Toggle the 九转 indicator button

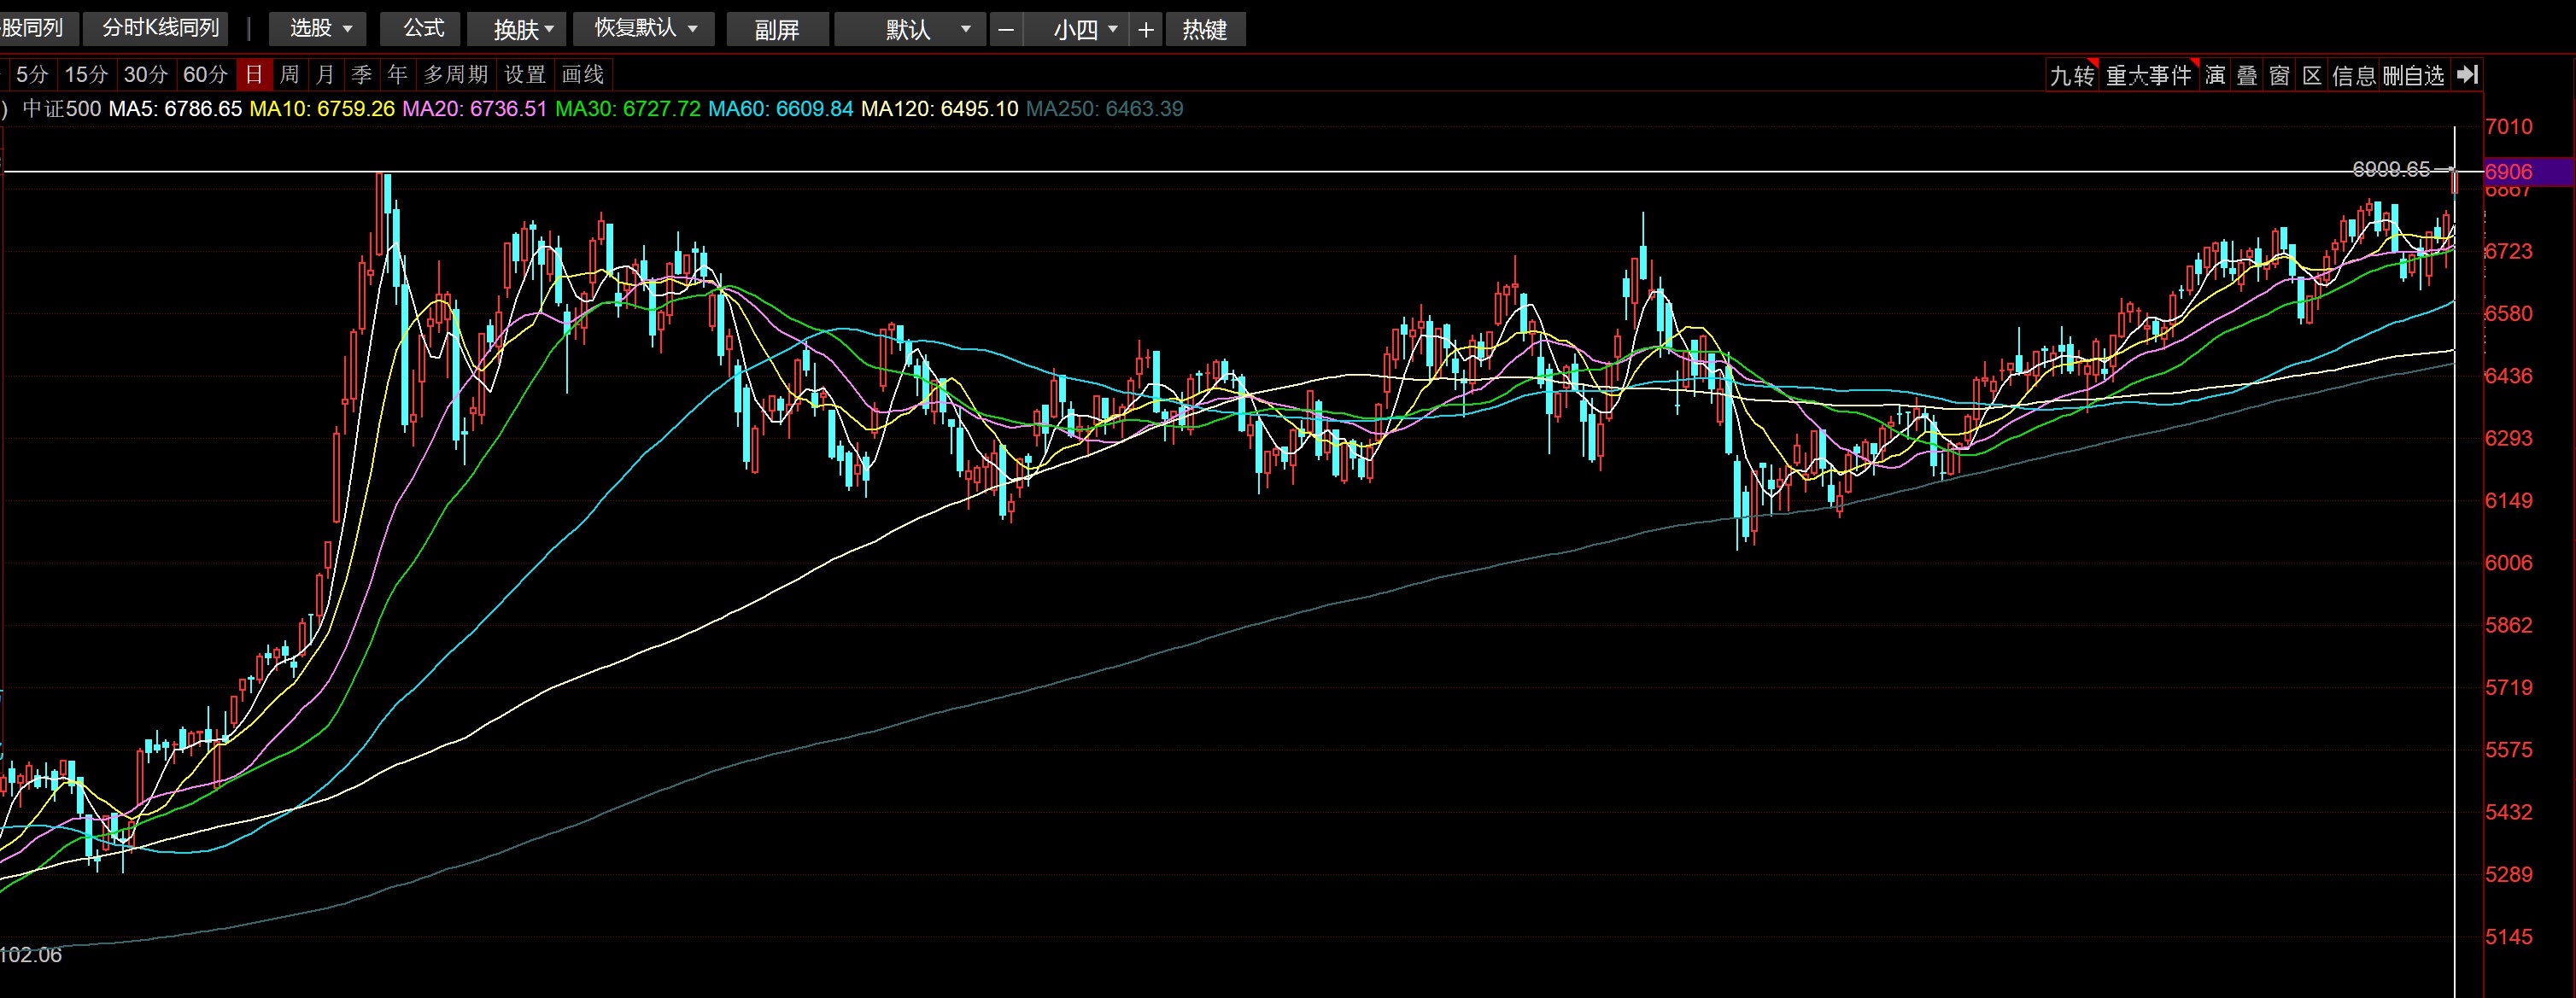(x=2071, y=75)
